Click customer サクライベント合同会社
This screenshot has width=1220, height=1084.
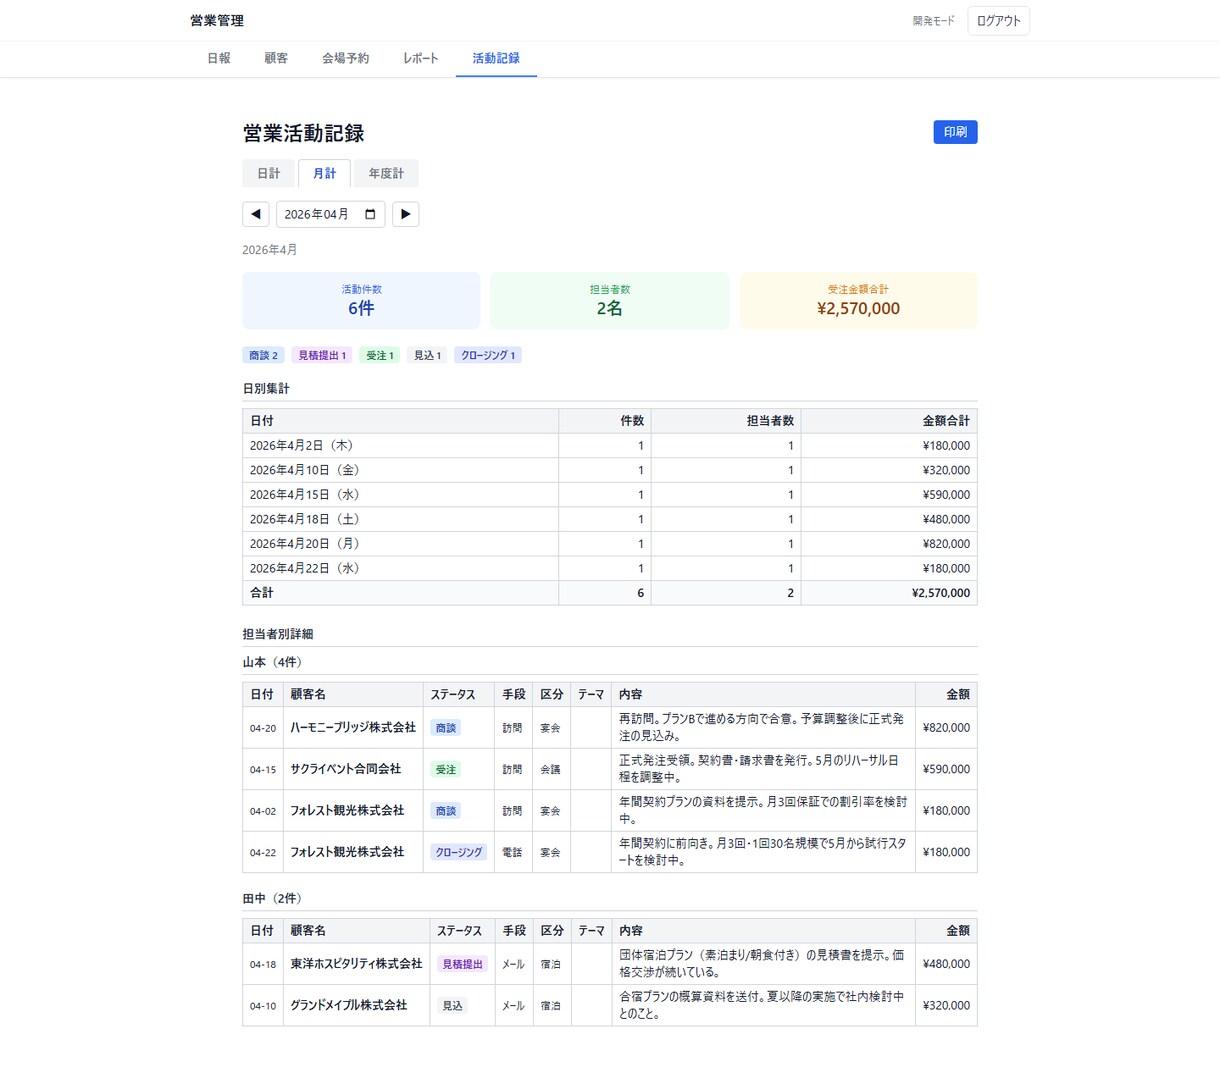tap(346, 769)
